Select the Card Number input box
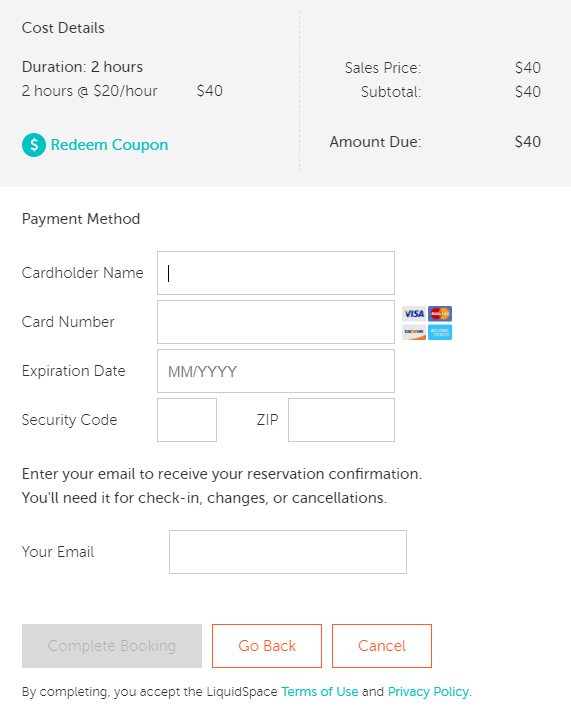 coord(276,322)
